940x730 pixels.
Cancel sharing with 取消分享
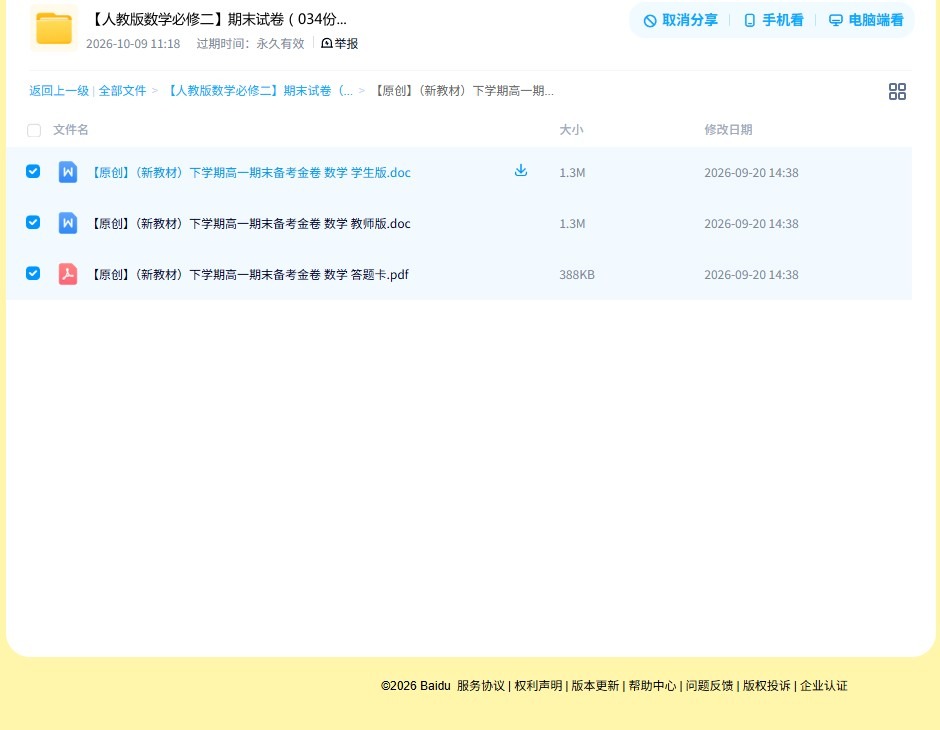click(680, 20)
